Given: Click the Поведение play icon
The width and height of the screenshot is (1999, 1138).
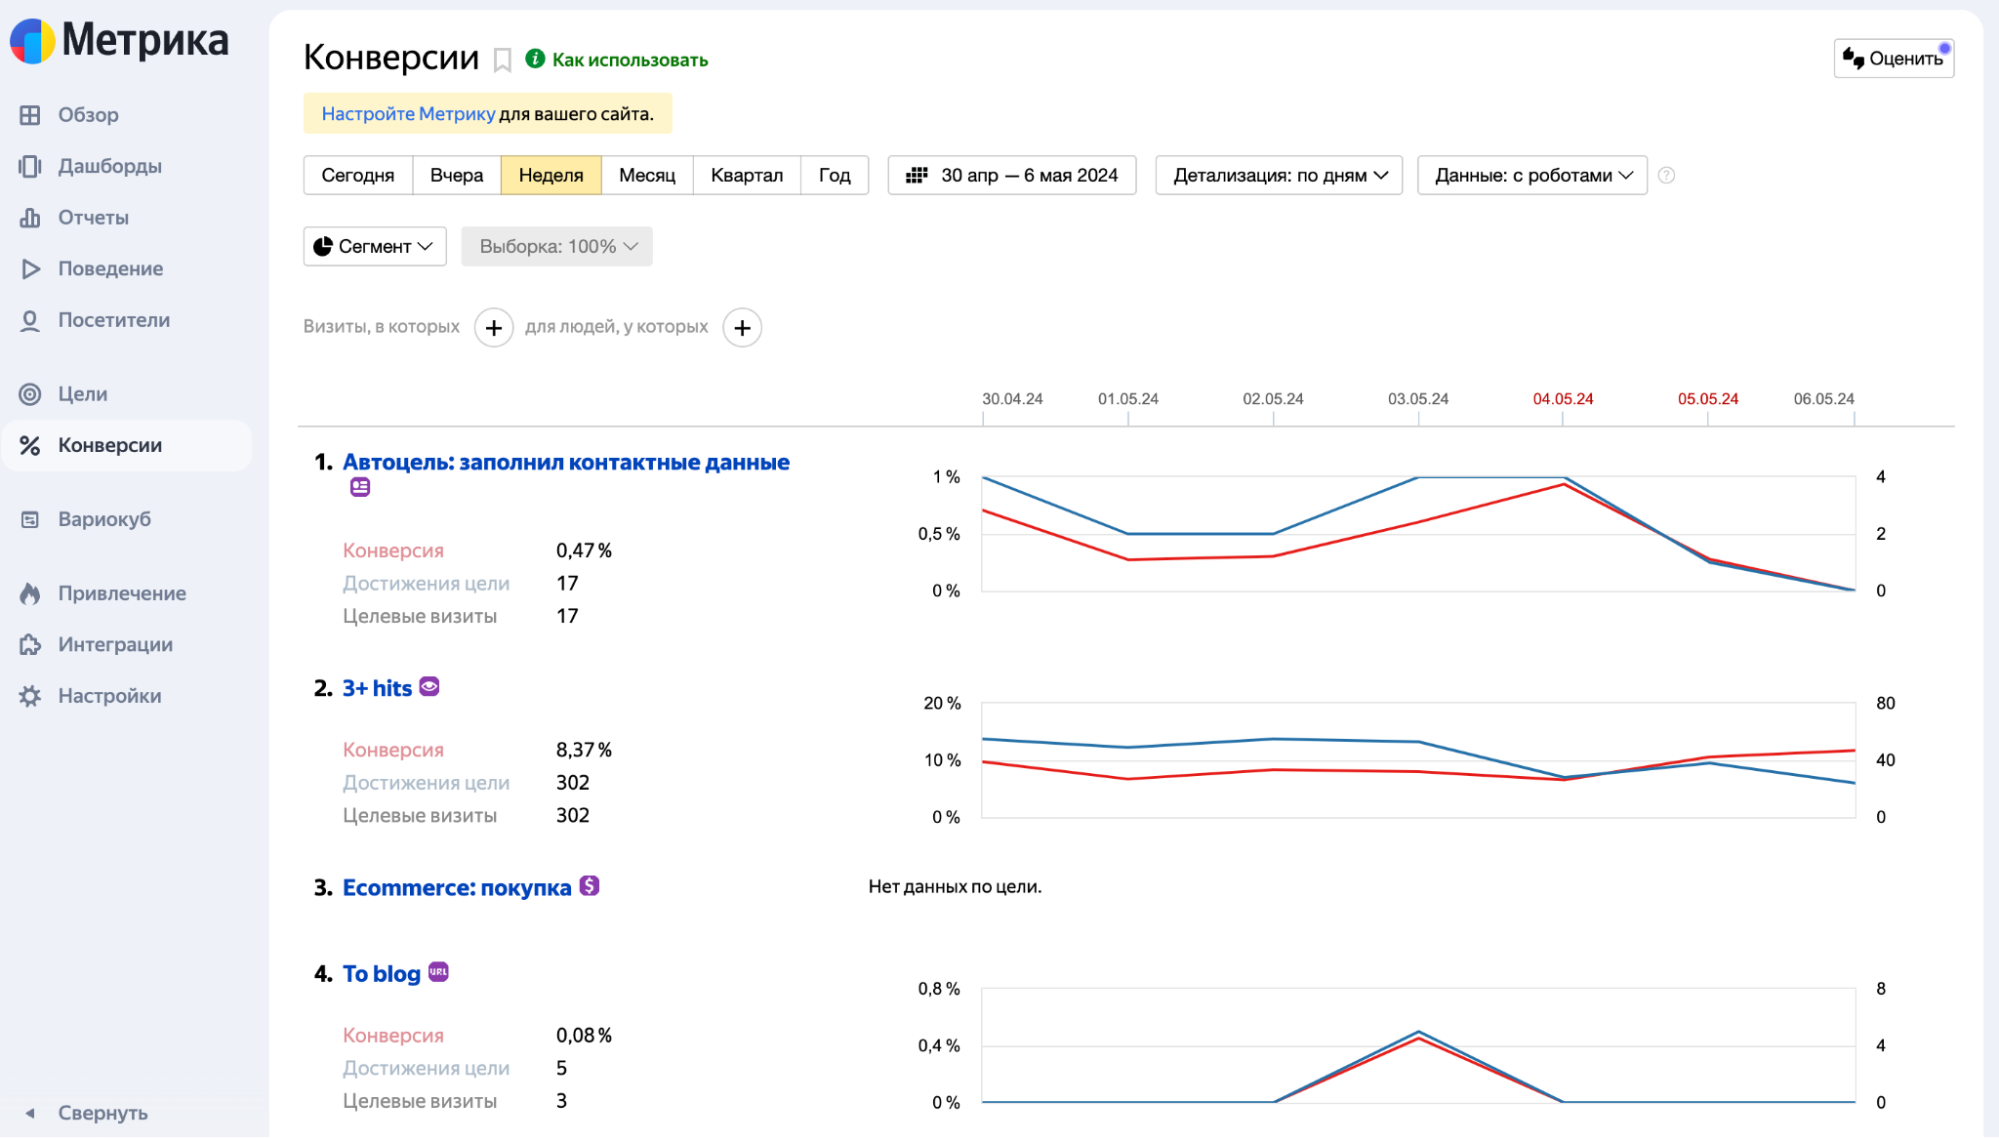Looking at the screenshot, I should click(30, 269).
